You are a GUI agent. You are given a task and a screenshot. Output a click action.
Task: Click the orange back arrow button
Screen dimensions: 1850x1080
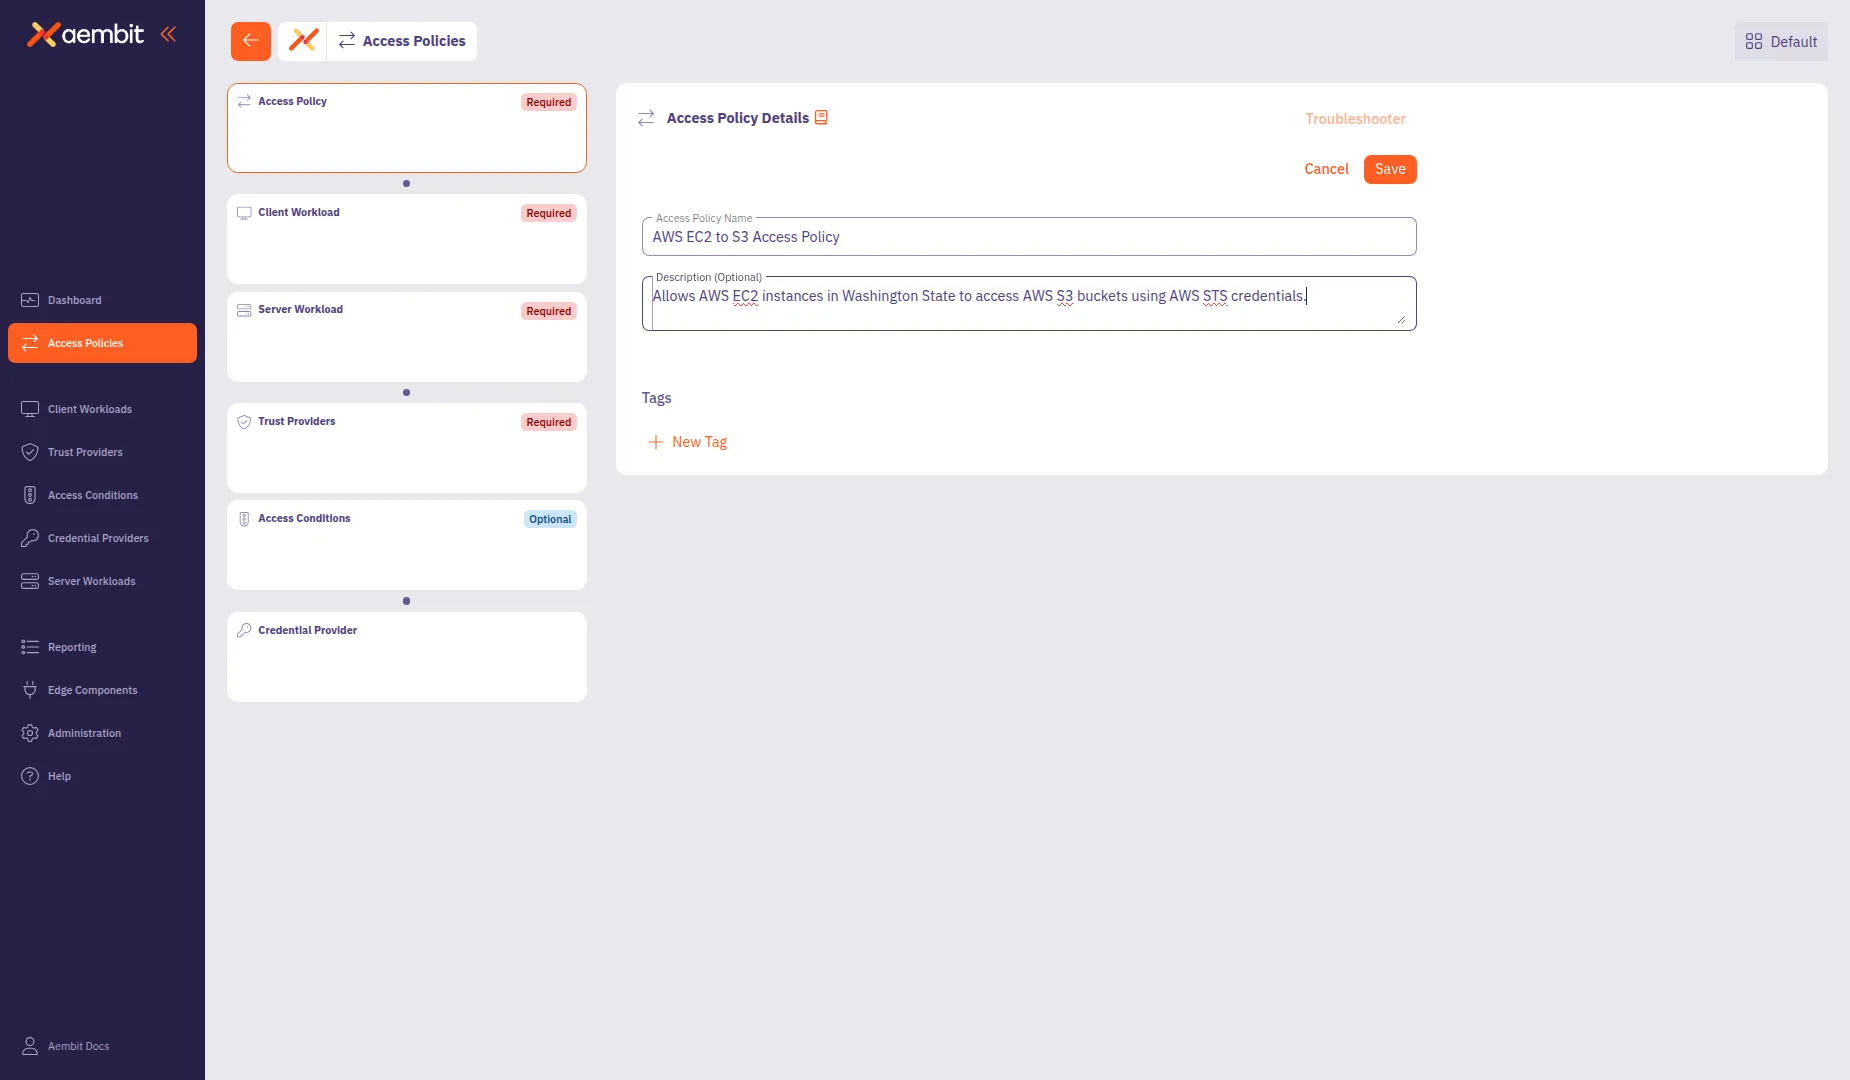pyautogui.click(x=250, y=41)
